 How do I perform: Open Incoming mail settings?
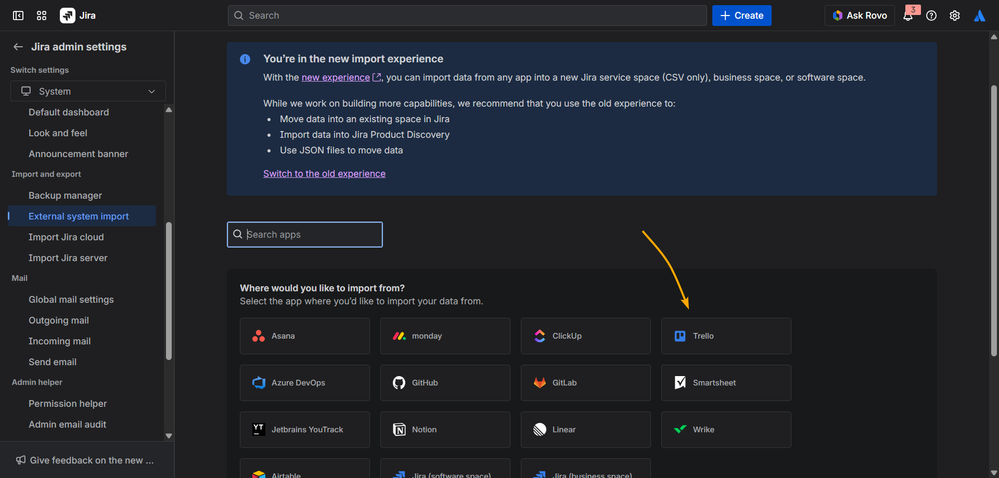click(60, 341)
